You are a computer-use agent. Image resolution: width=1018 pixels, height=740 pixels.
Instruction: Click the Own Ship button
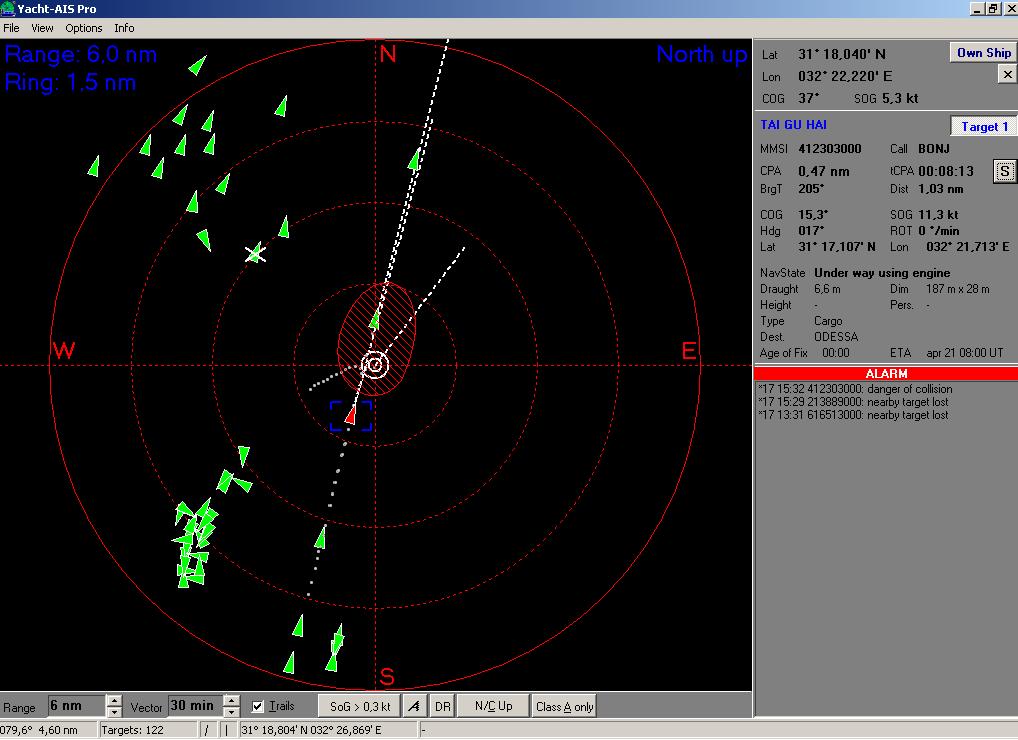point(983,53)
